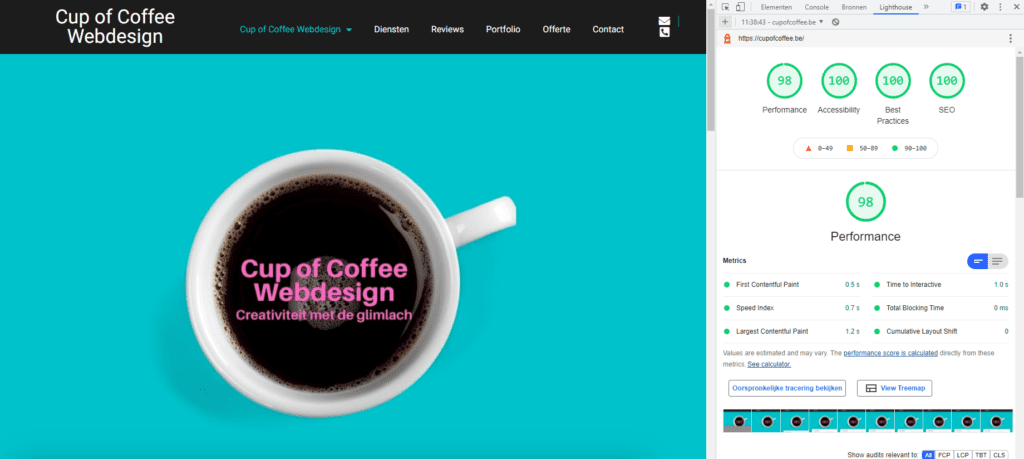Click the Largest Contentful Paint metric
This screenshot has width=1024, height=459.
tap(791, 331)
